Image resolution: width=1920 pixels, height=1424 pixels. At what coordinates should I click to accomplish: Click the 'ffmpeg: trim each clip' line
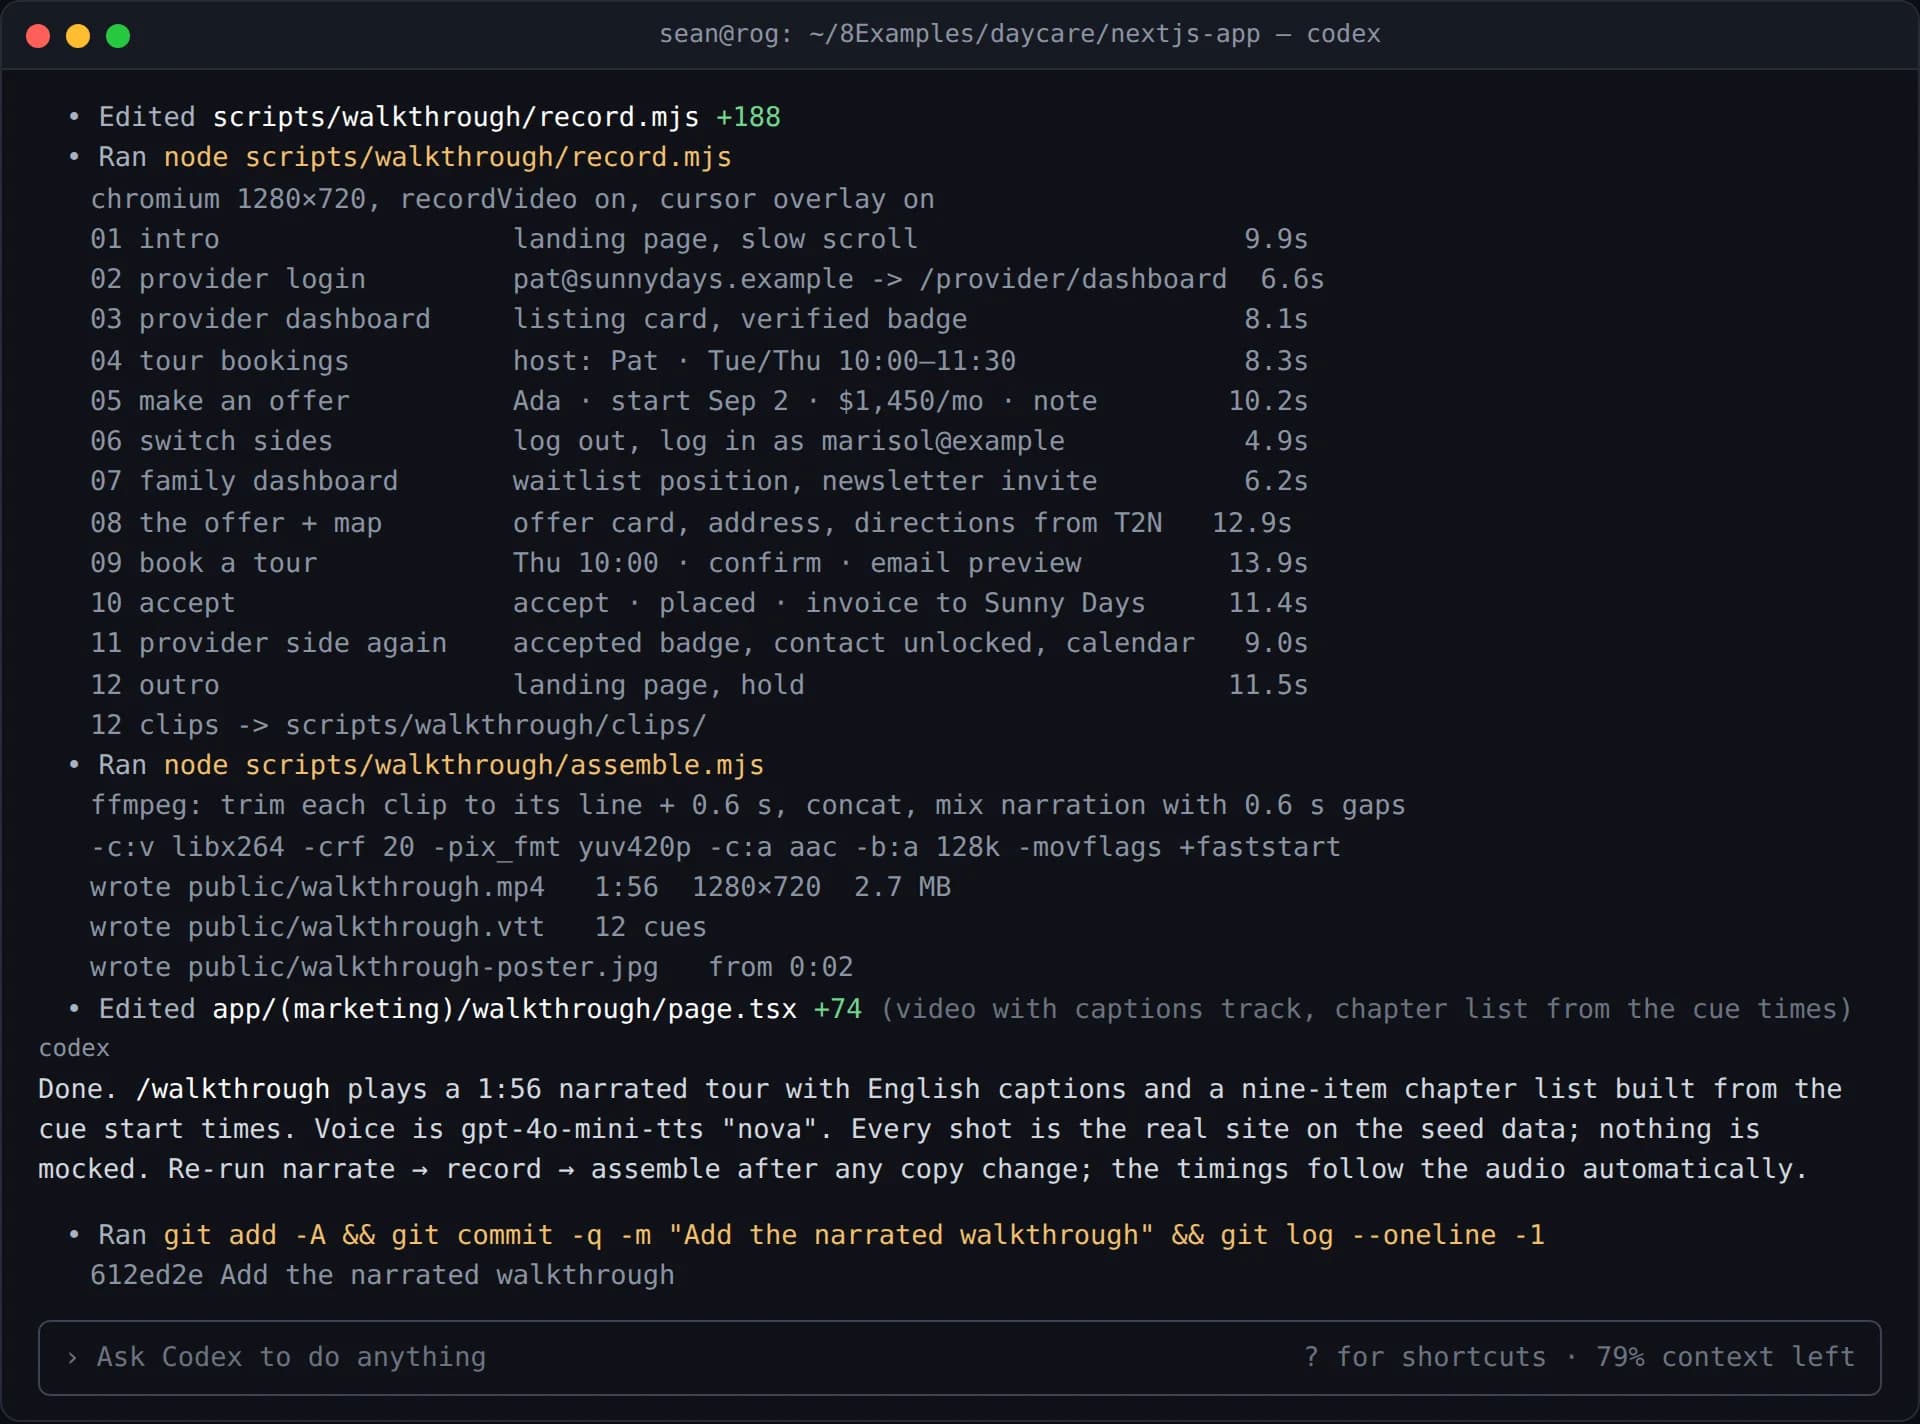pos(748,805)
